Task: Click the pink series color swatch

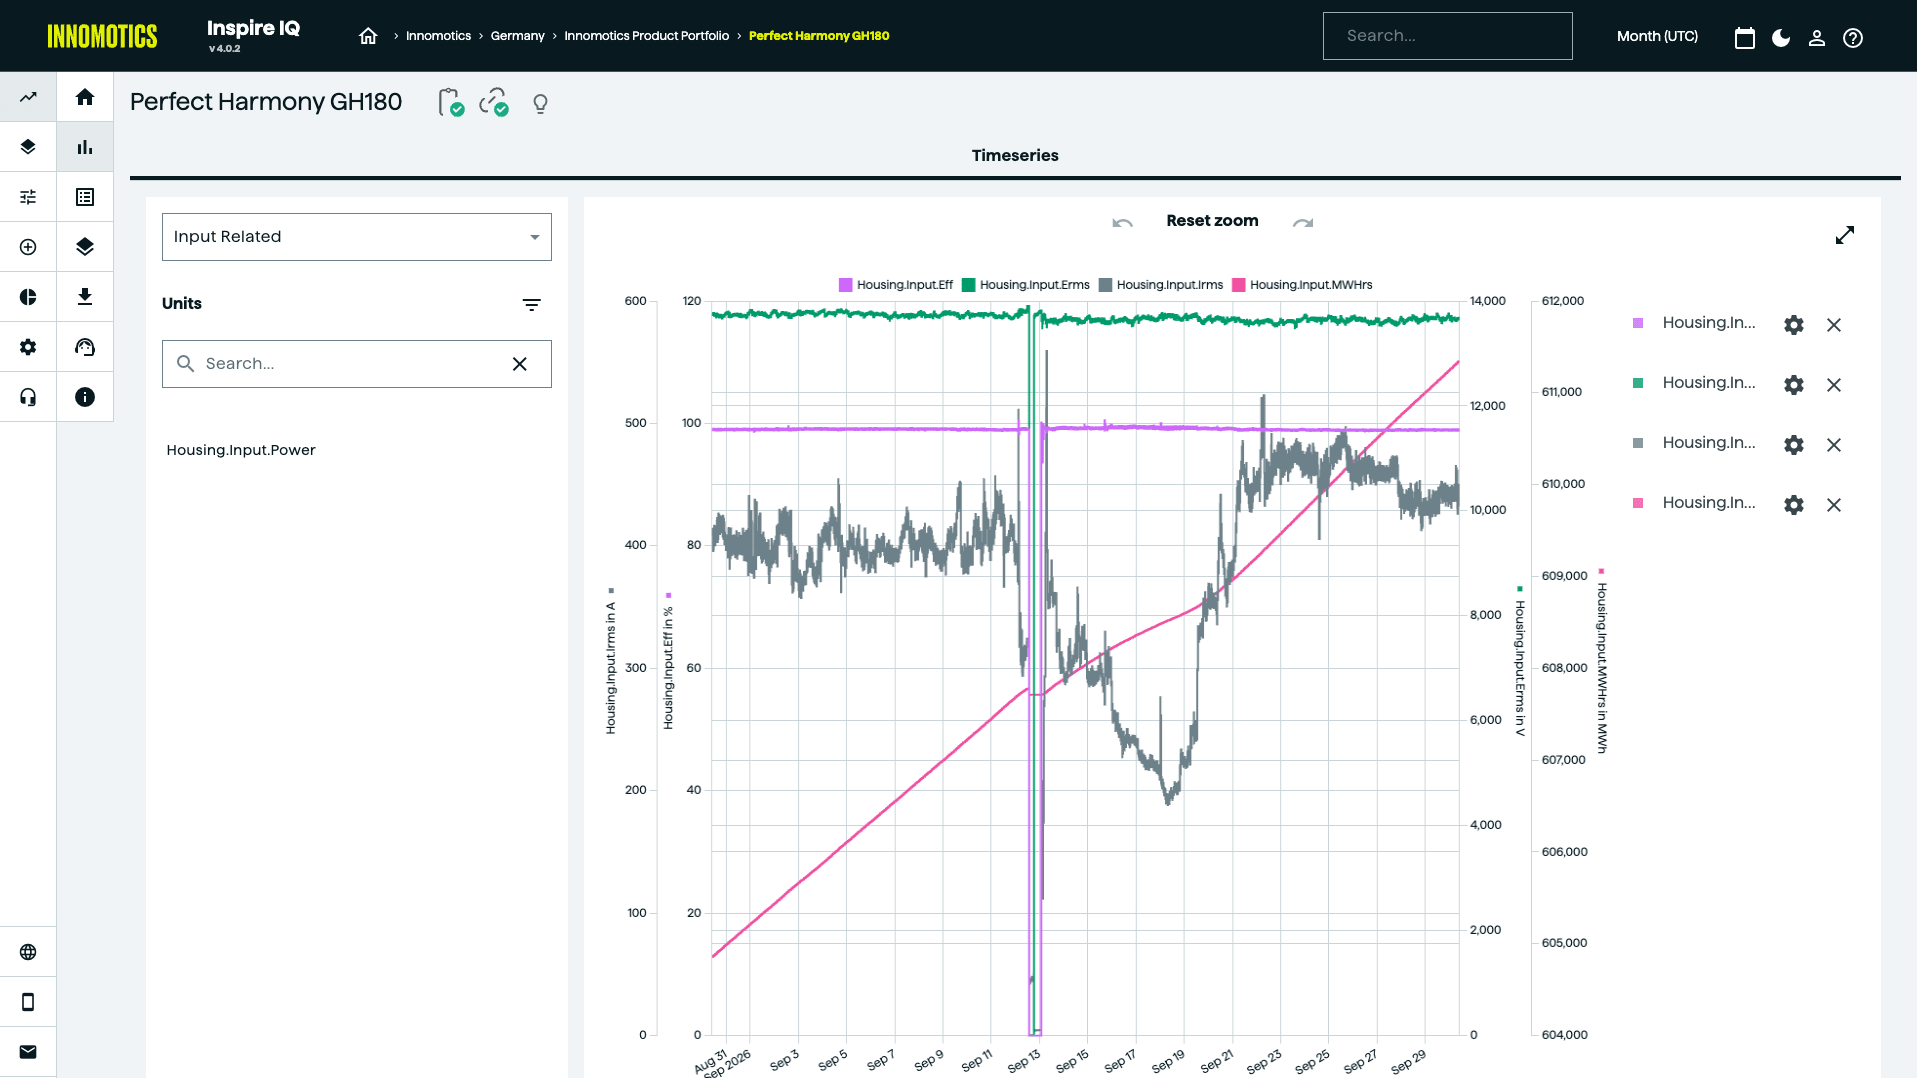Action: (1638, 503)
